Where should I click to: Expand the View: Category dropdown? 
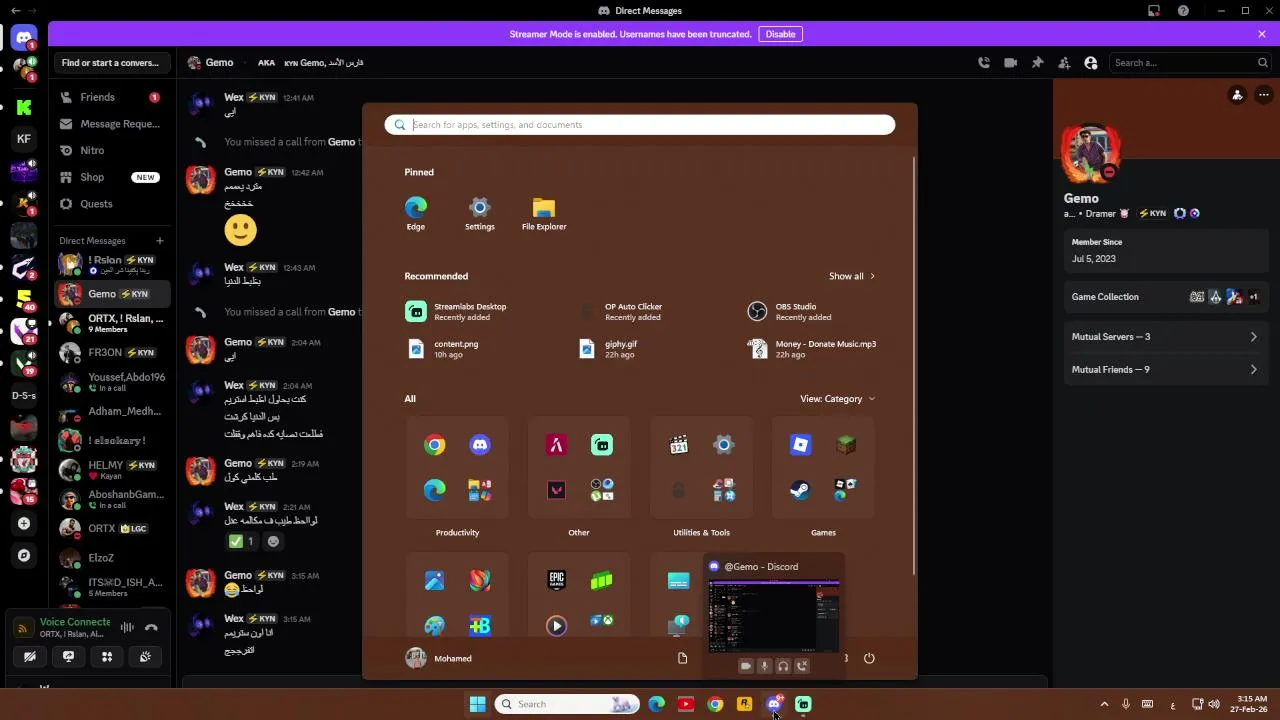pyautogui.click(x=837, y=398)
